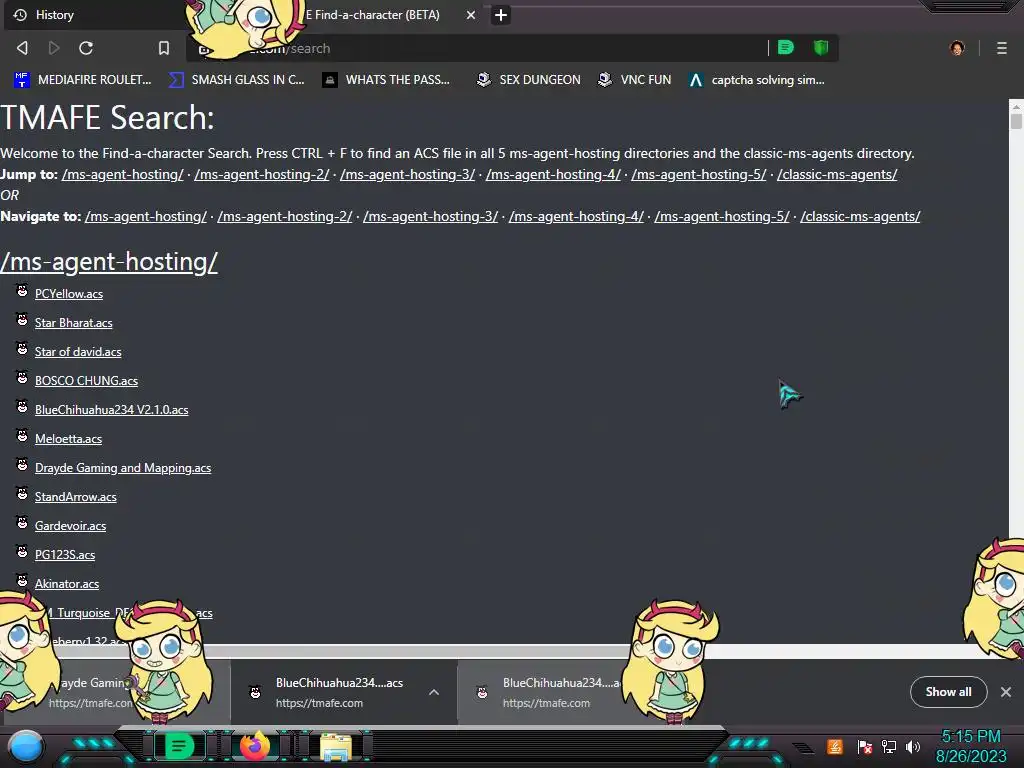This screenshot has width=1024, height=768.
Task: Switch to the History tab
Action: coord(95,15)
